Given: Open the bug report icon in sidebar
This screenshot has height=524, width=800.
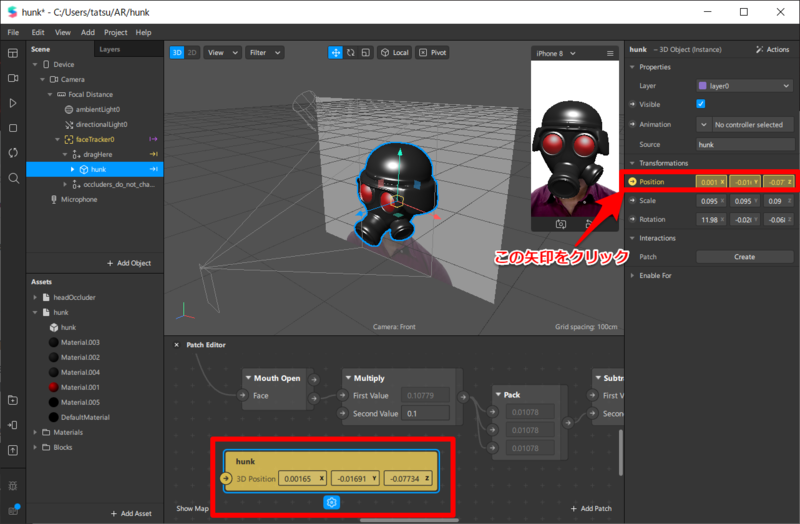Looking at the screenshot, I should [13, 486].
